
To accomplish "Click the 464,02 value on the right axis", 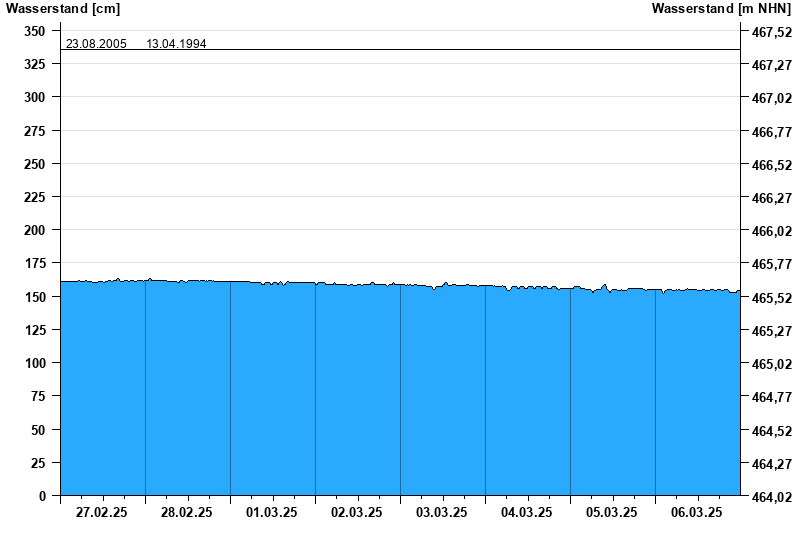I will tap(770, 497).
